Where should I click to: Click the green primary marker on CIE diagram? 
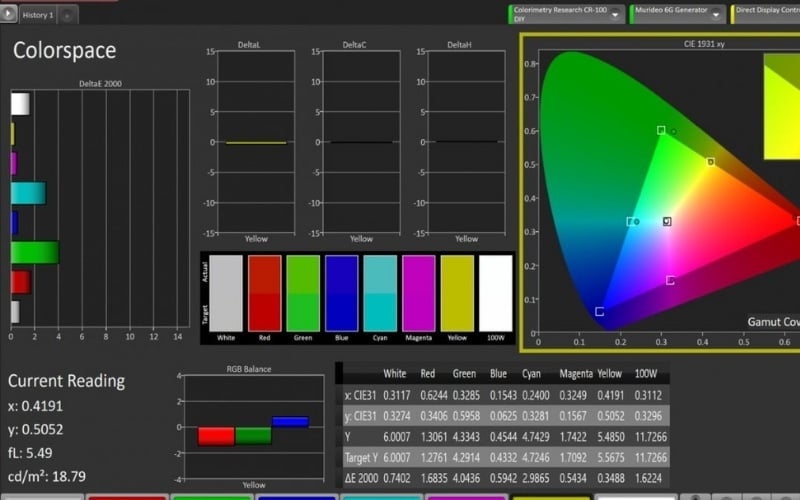661,130
